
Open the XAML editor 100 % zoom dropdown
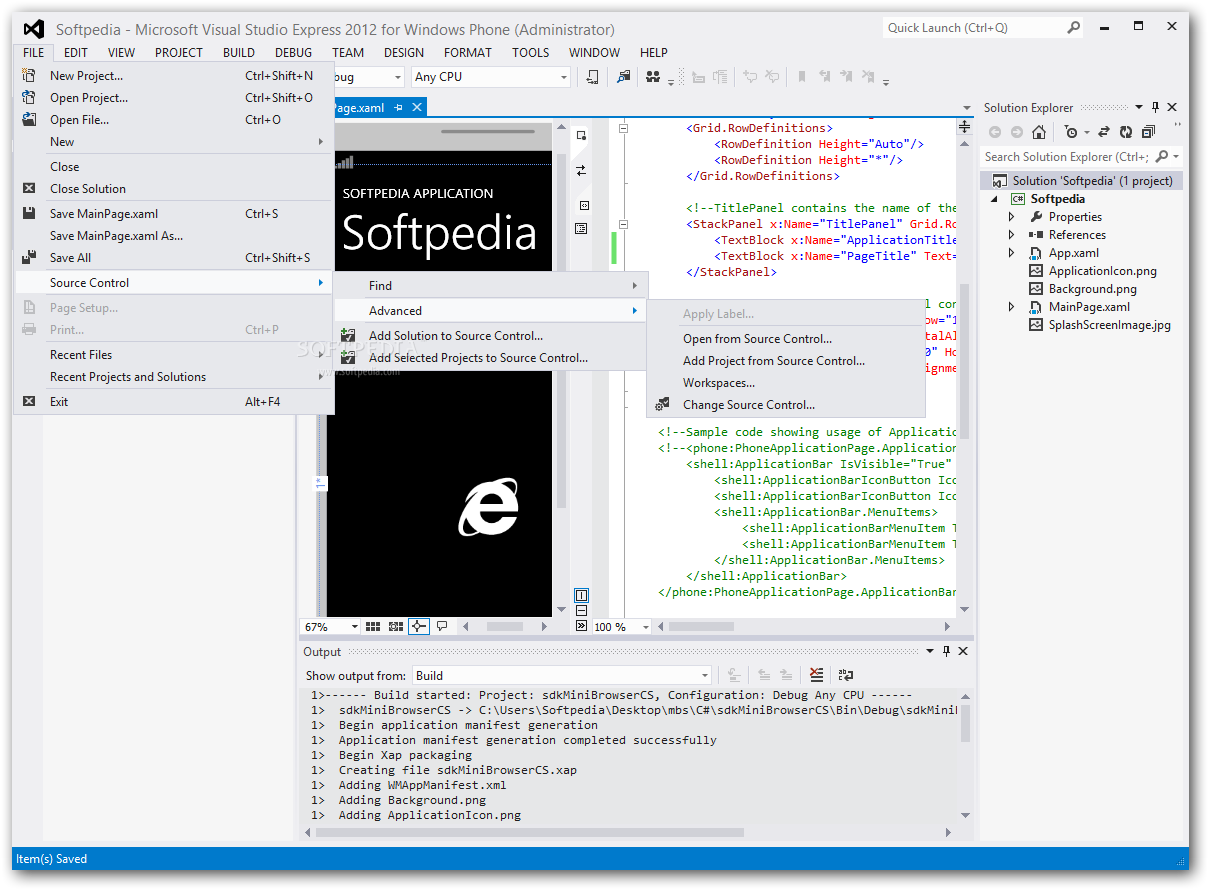tap(645, 627)
